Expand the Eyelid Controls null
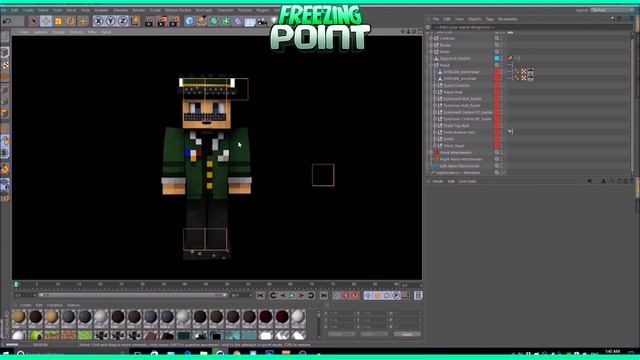 click(x=435, y=85)
